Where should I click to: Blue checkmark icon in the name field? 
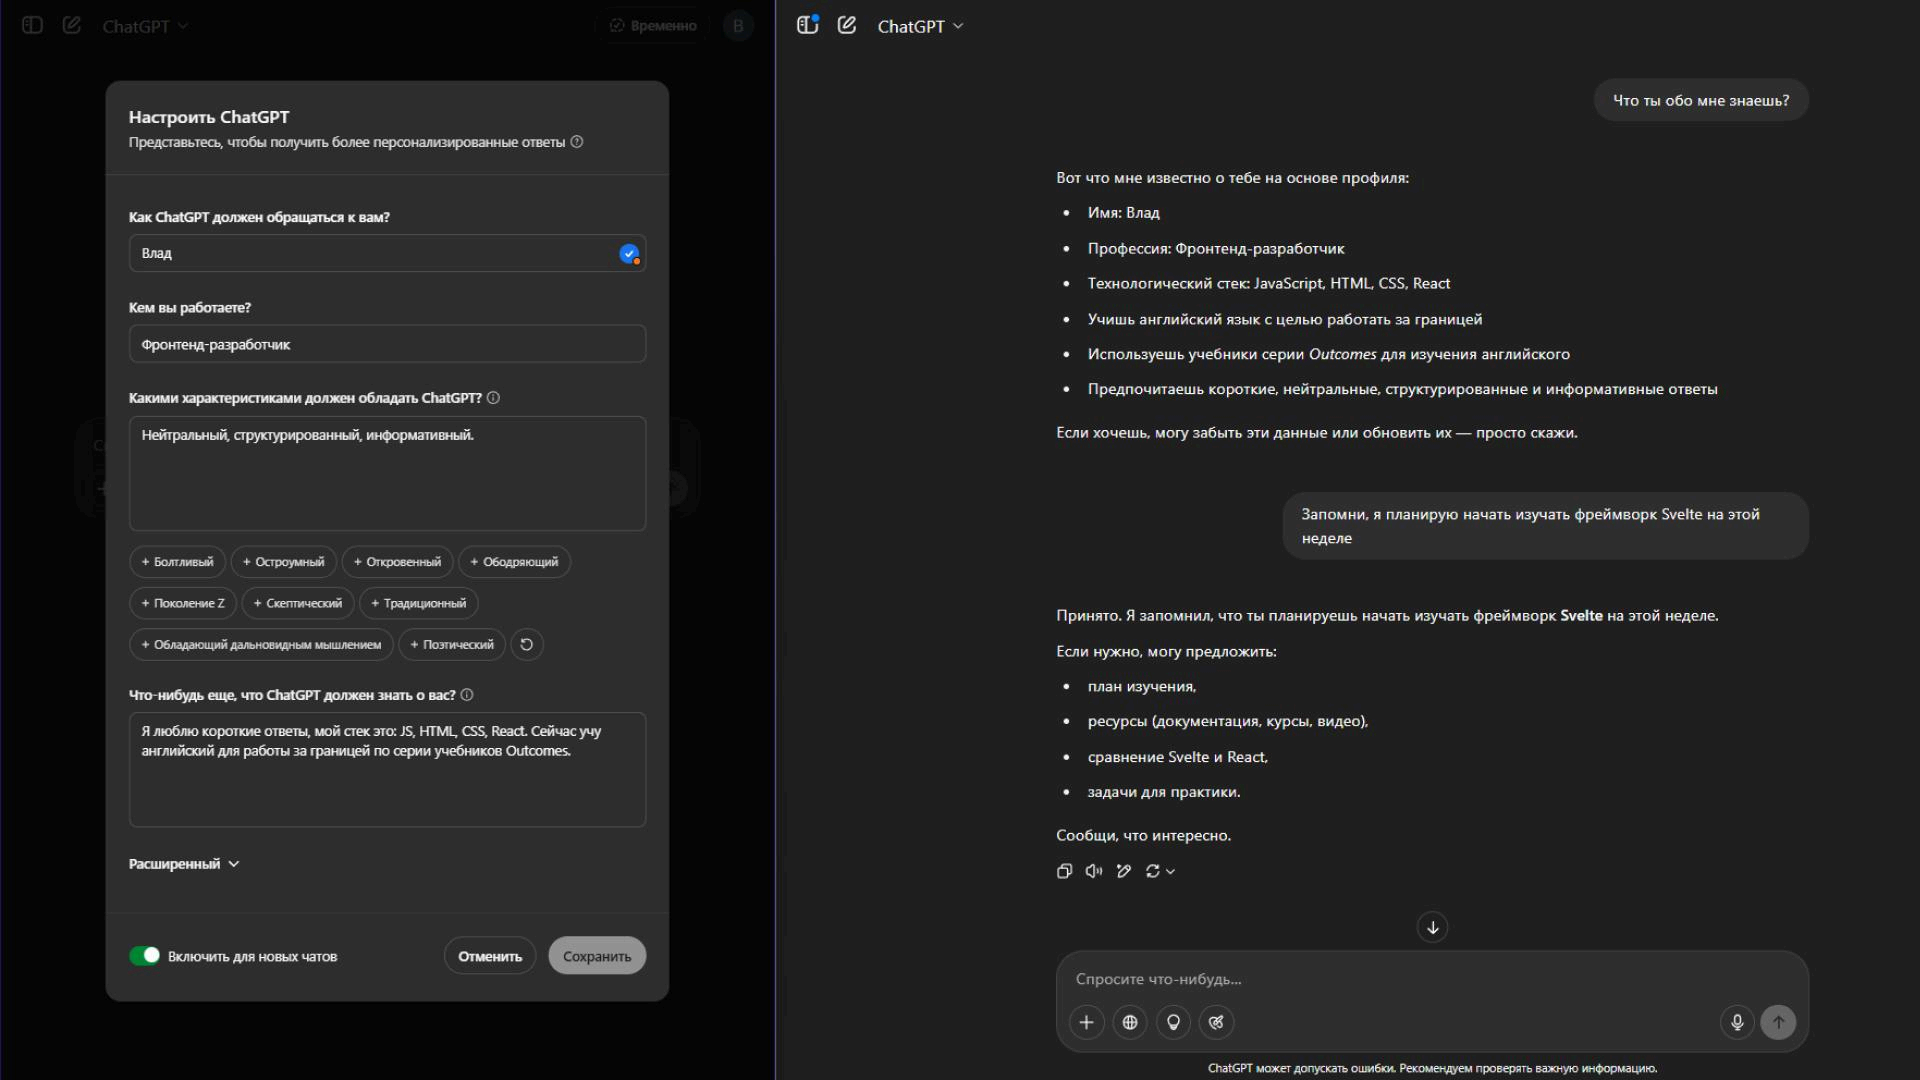(629, 254)
